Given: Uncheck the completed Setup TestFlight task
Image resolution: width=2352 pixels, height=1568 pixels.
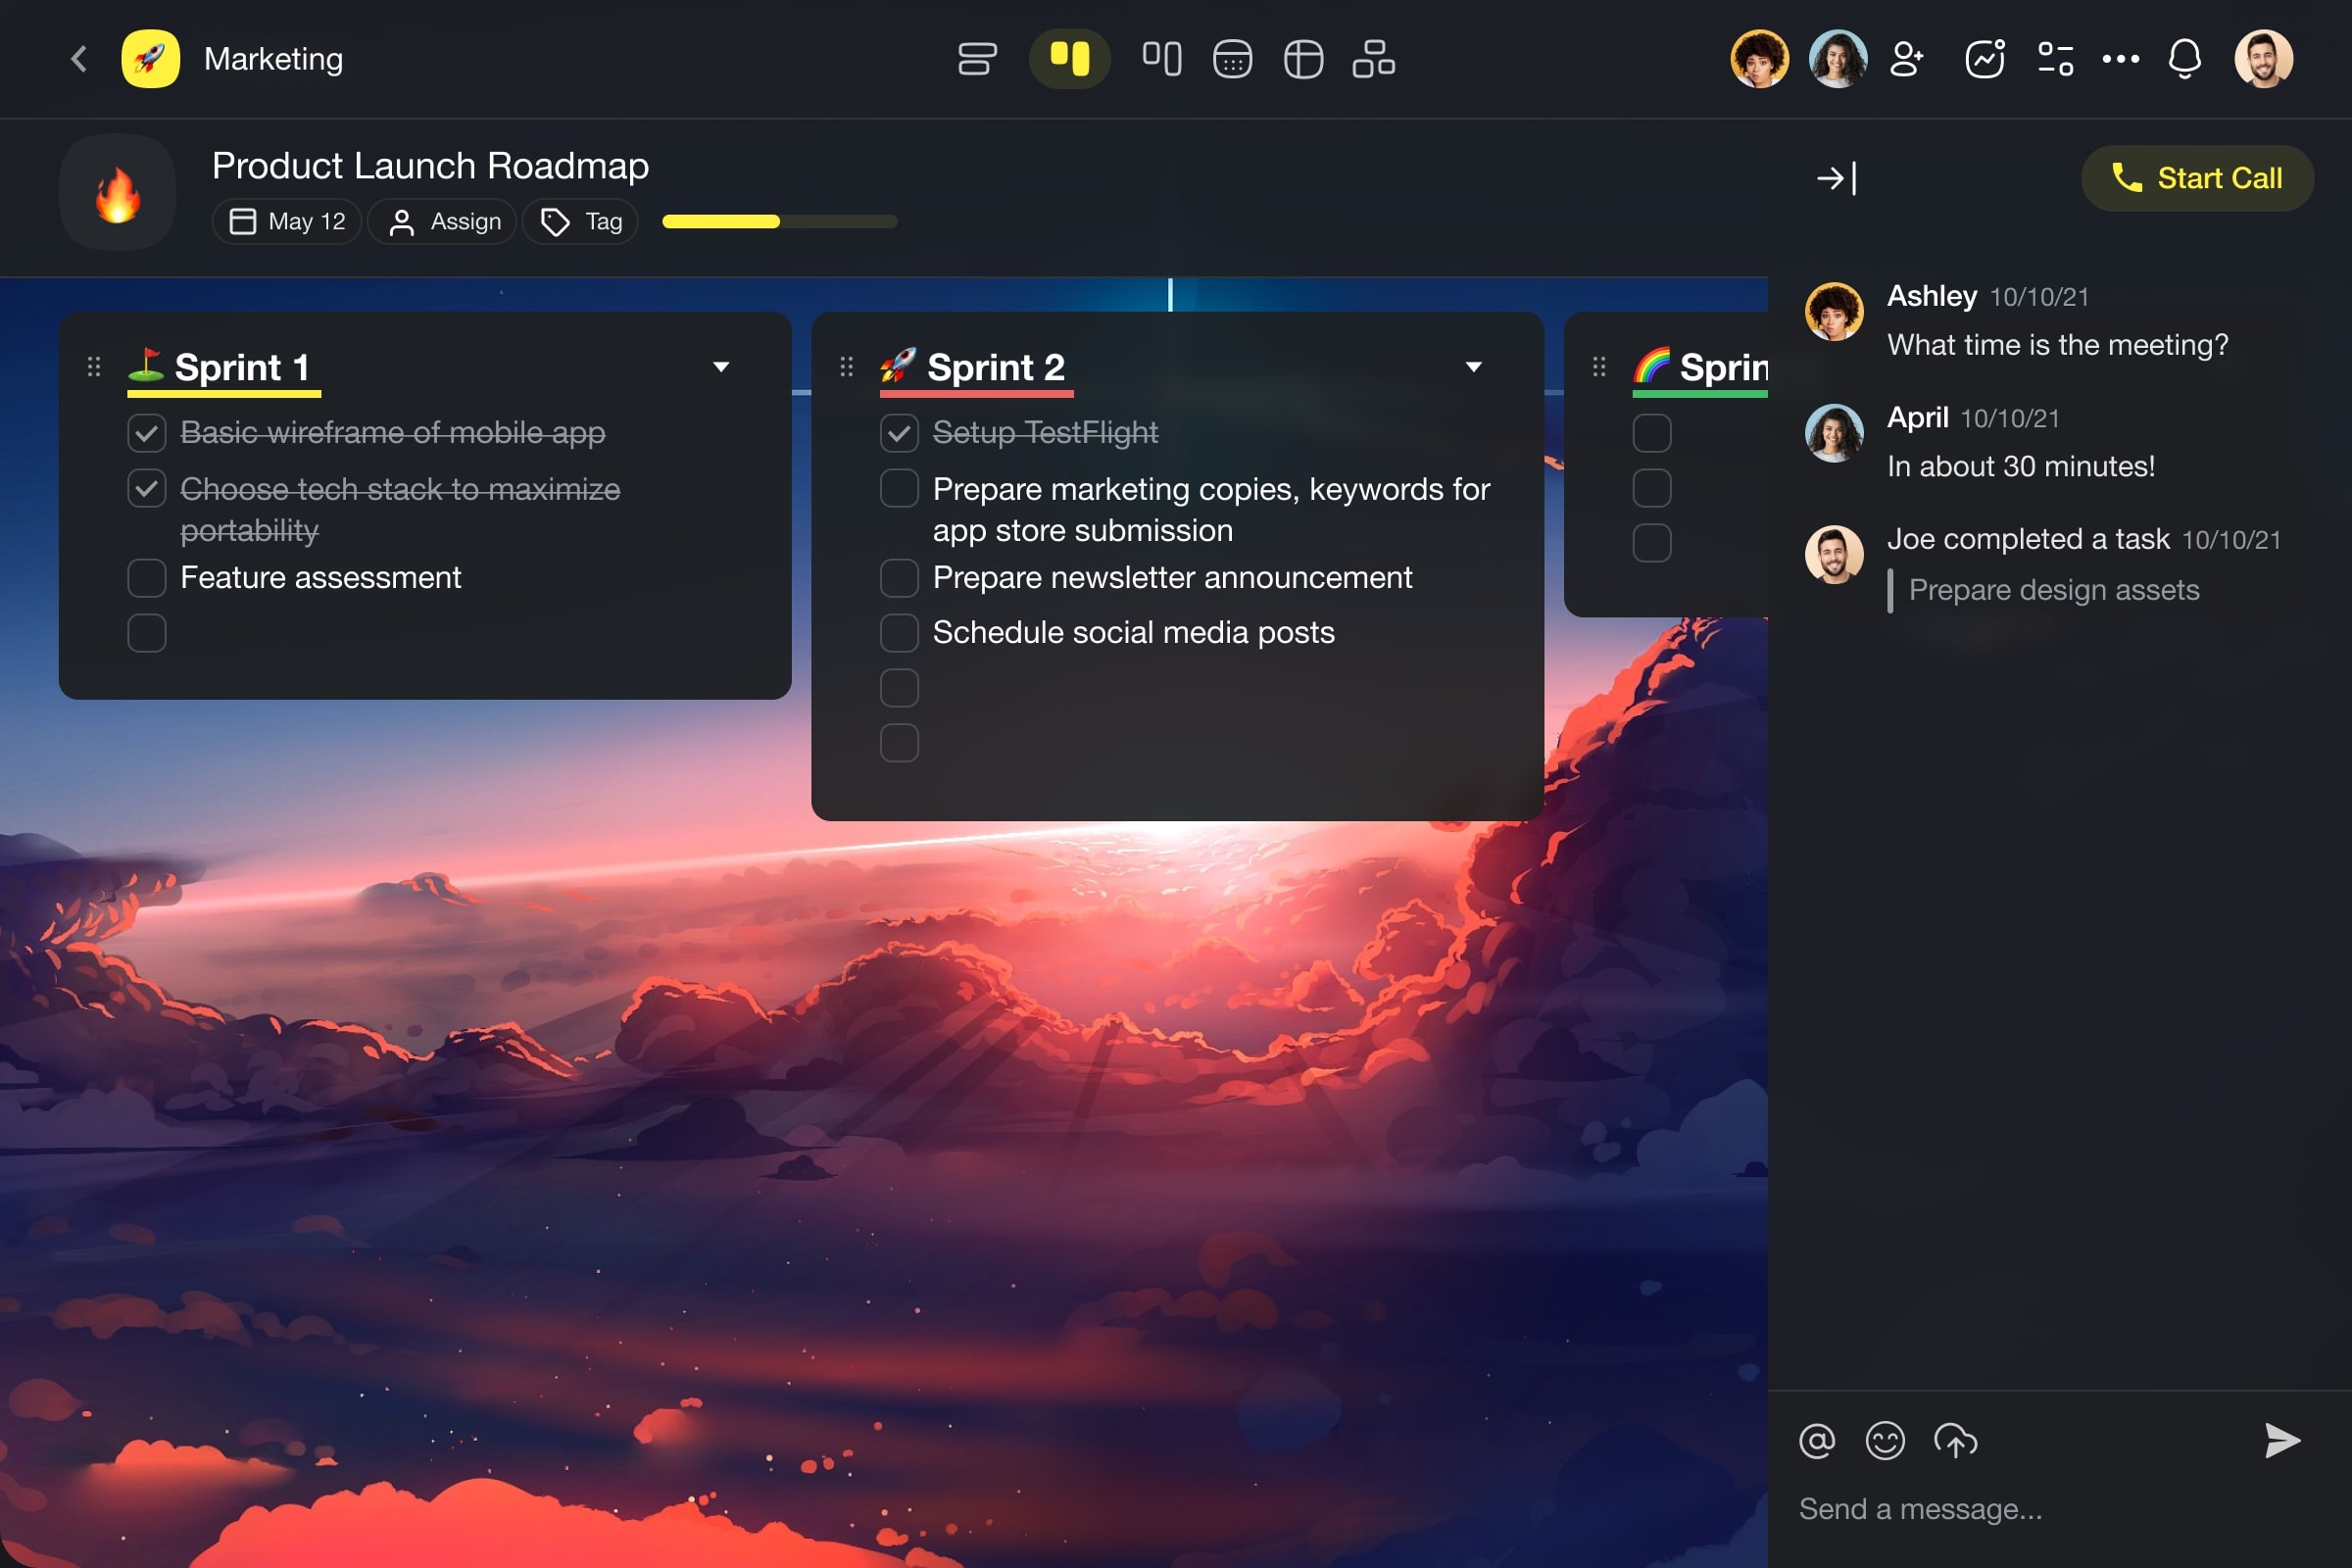Looking at the screenshot, I should pos(899,433).
